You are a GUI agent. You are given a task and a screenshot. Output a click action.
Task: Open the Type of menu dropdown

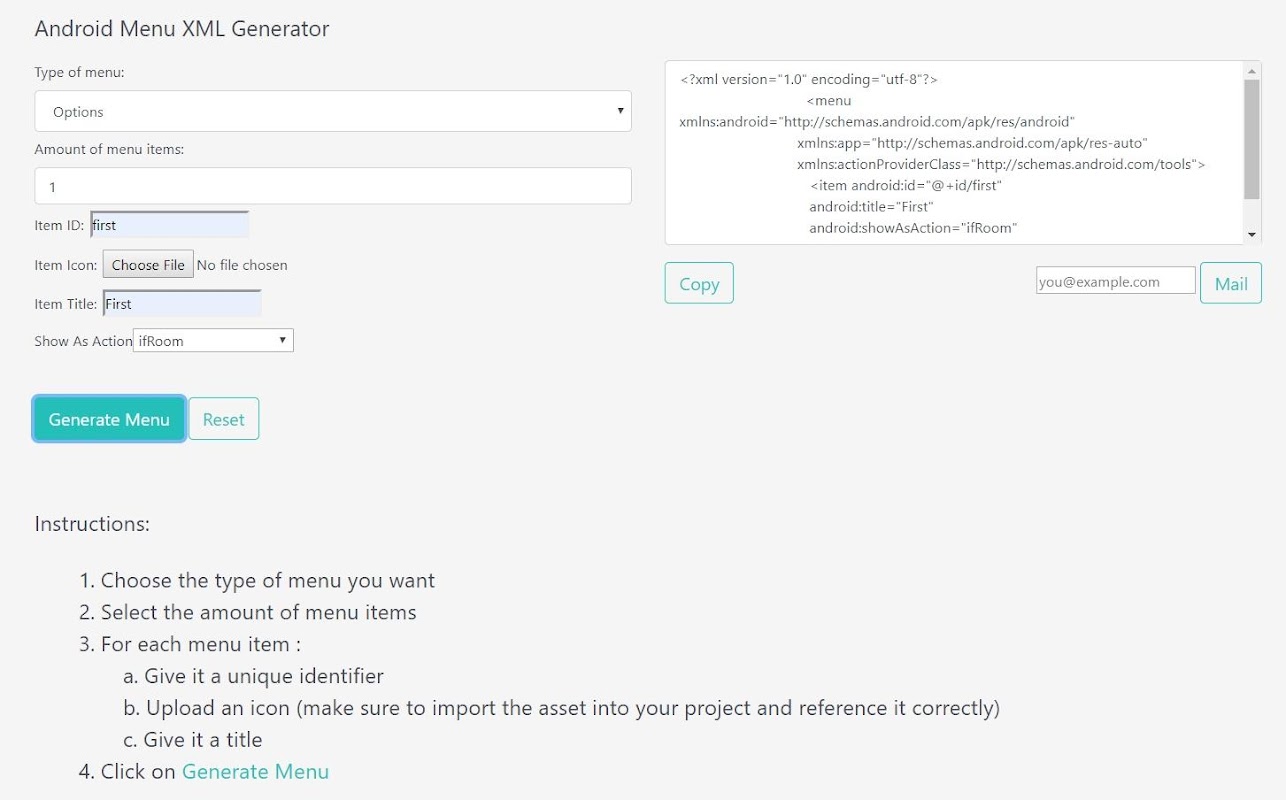coord(333,111)
